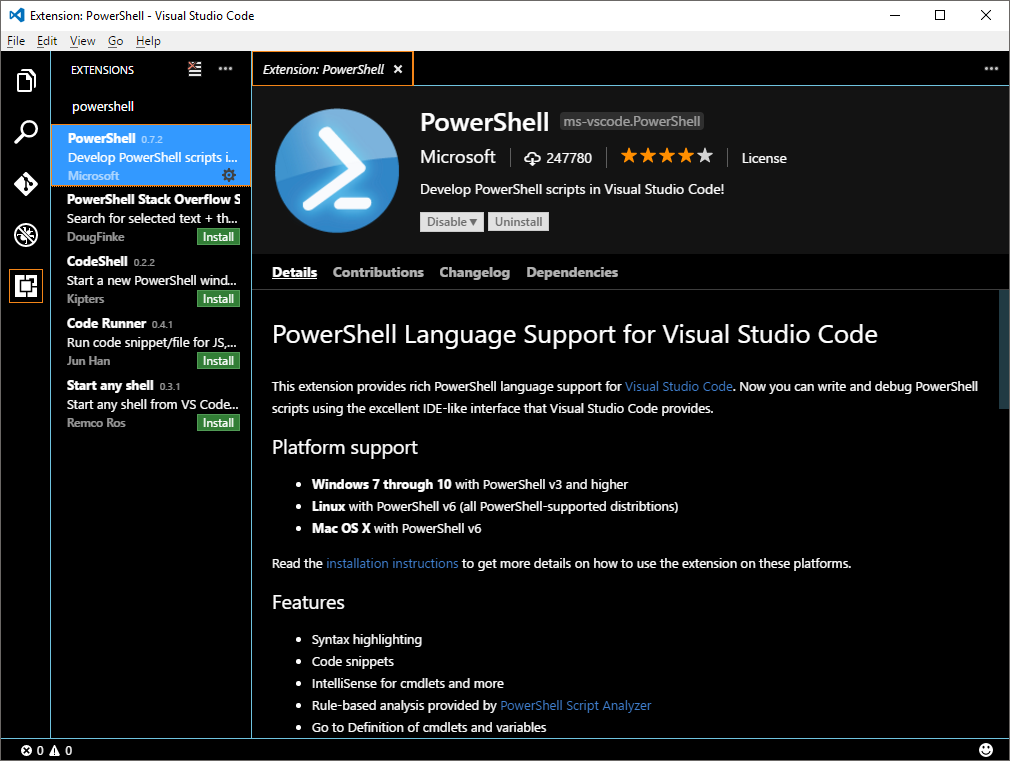Open editor more actions ellipsis menu

(x=991, y=69)
